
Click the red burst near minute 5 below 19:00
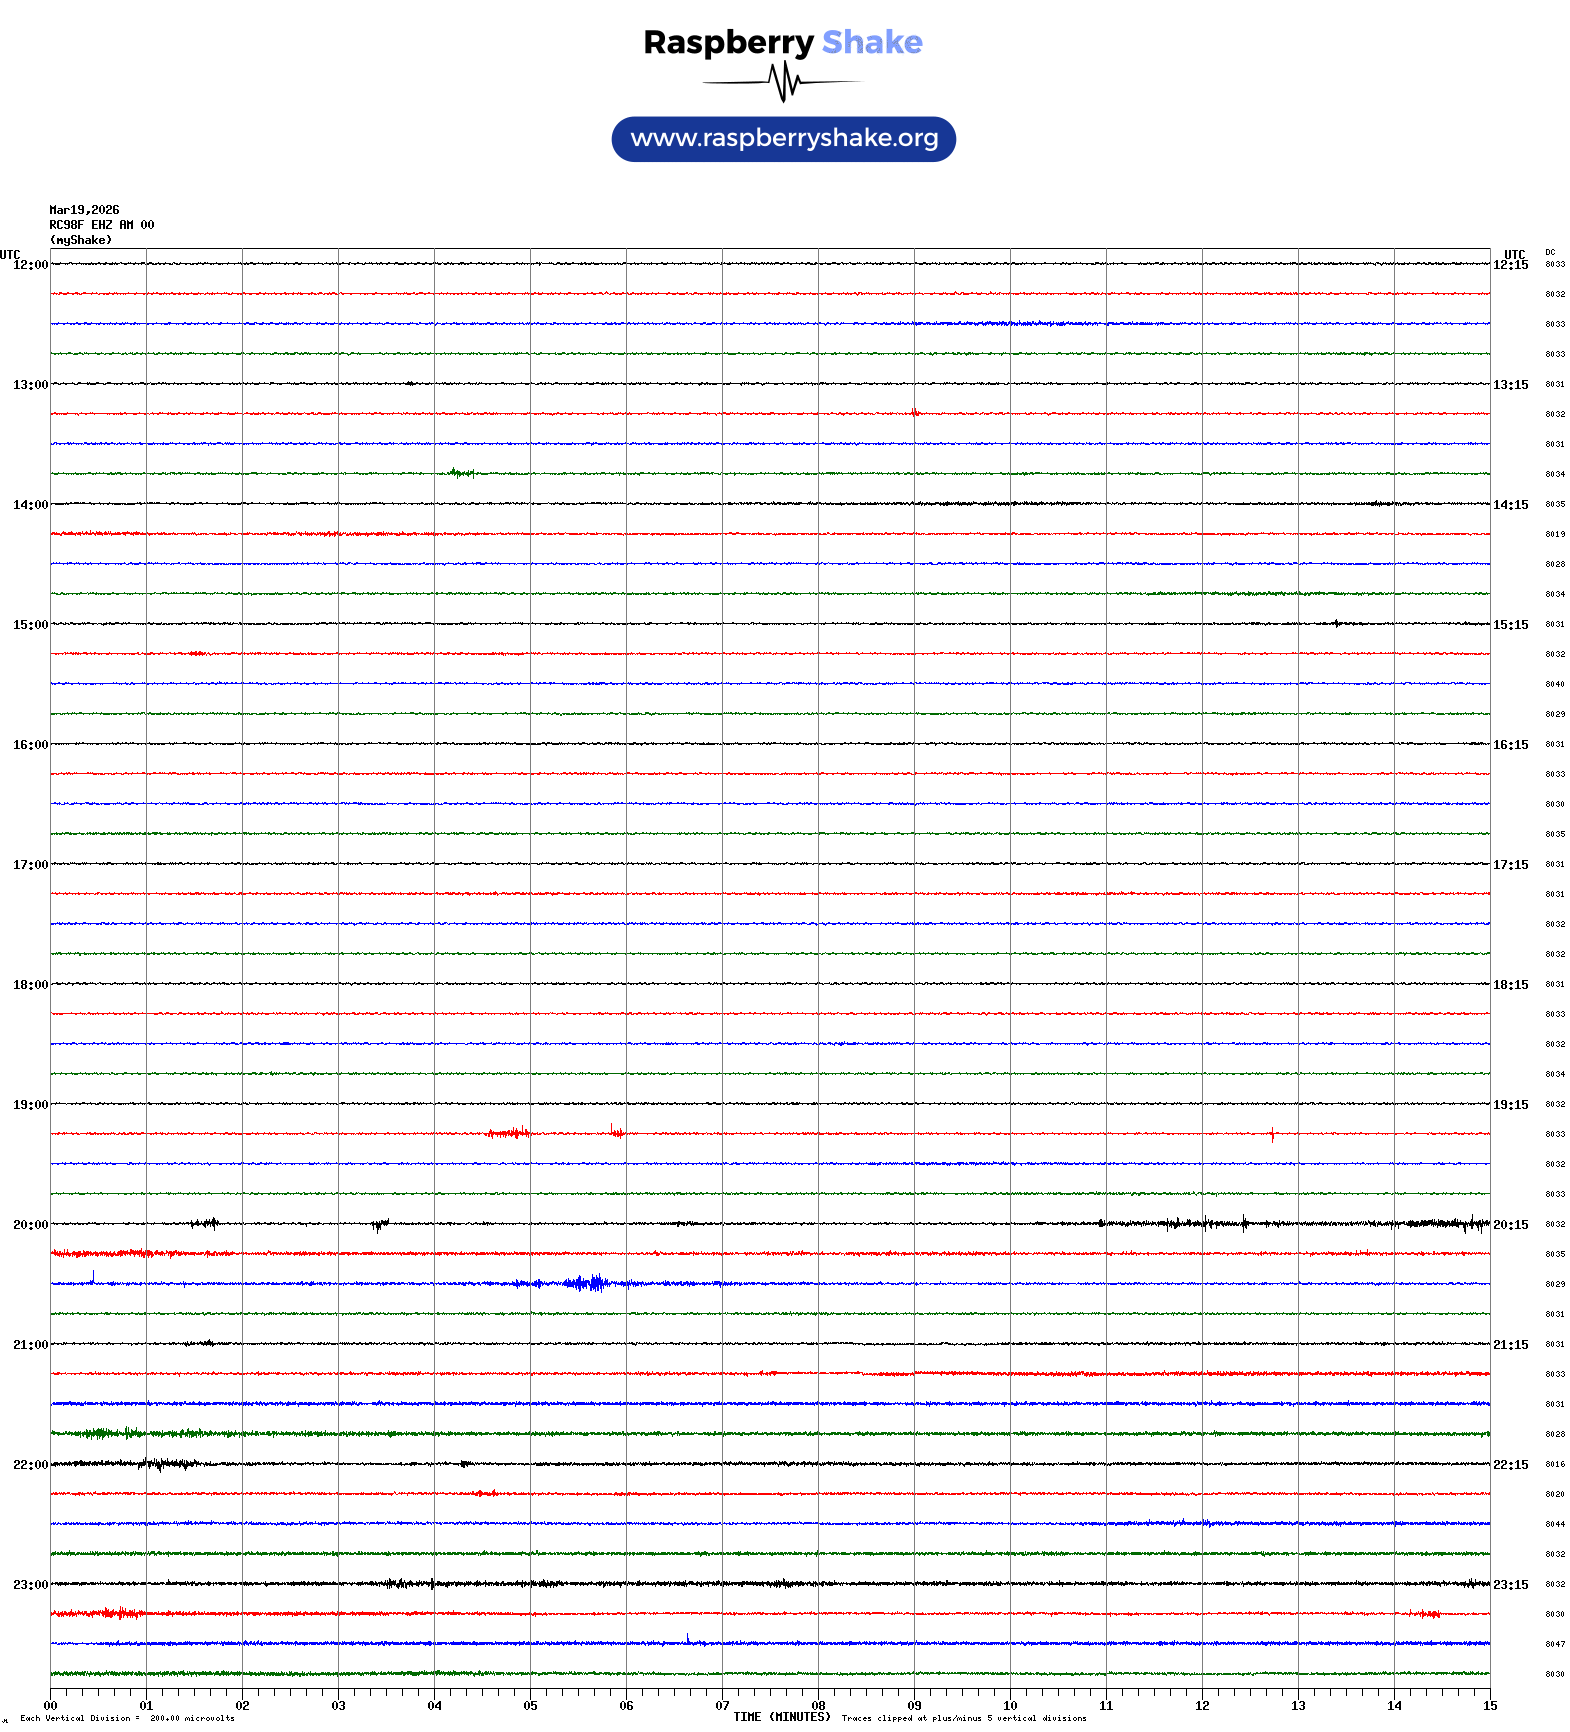[510, 1133]
